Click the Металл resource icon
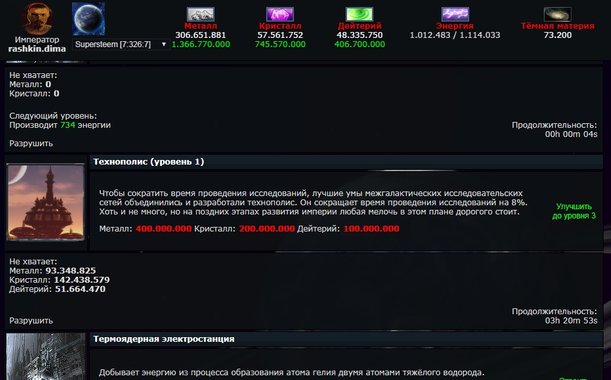Screen dimensions: 611x380 [201, 14]
